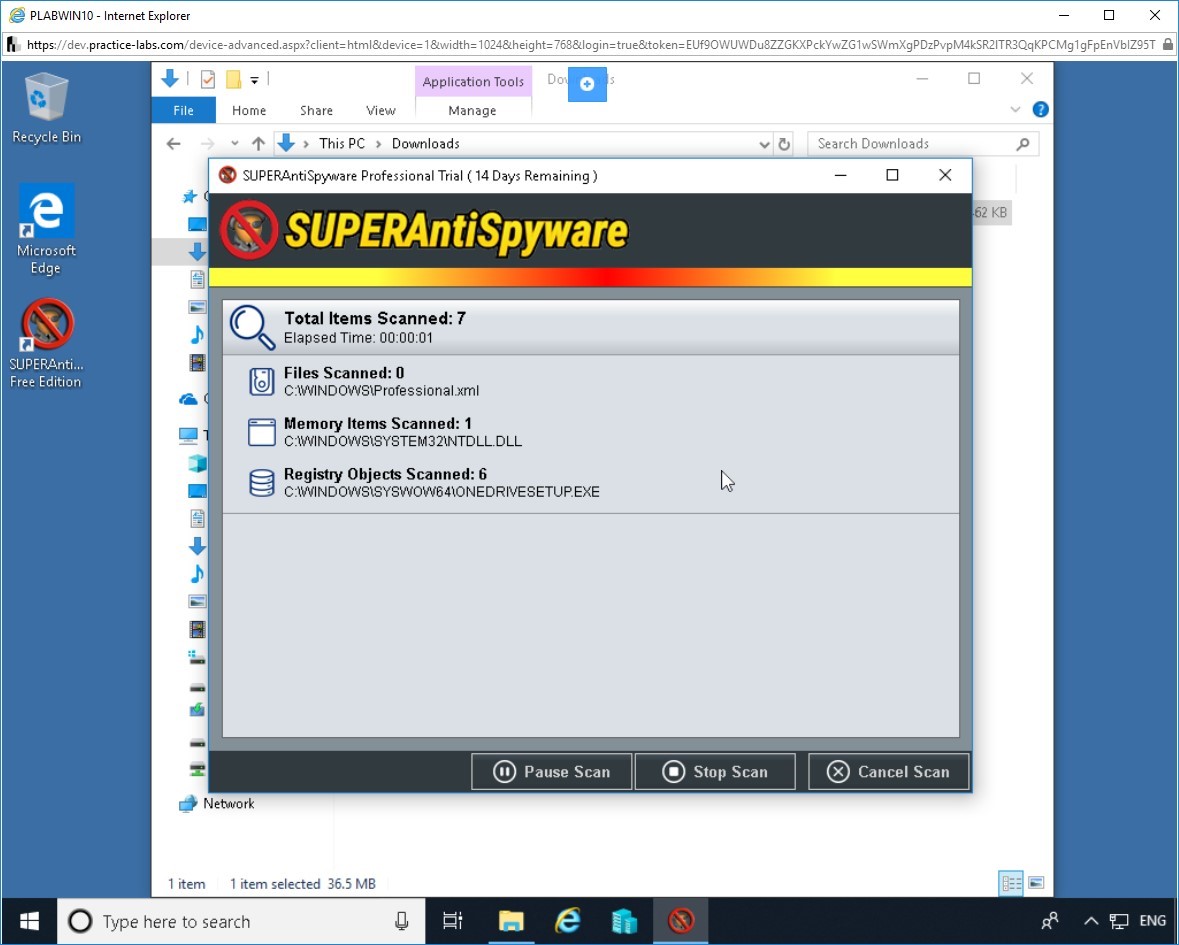Click Downloads in the Explorer address path
Screen dimensions: 1179x945
pyautogui.click(x=426, y=144)
